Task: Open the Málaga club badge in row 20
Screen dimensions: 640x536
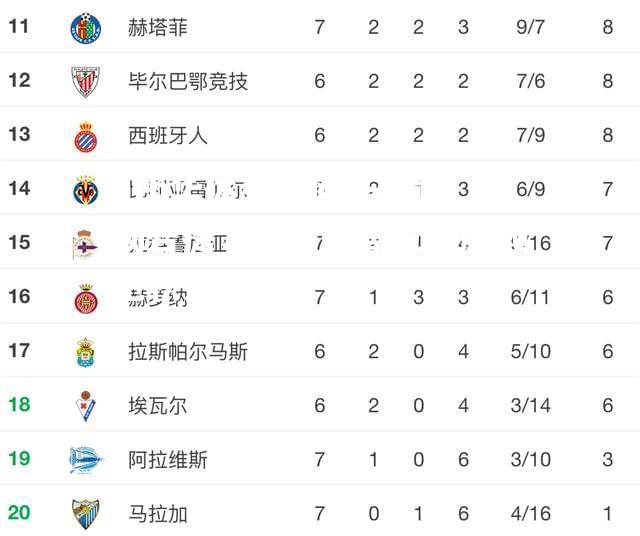Action: pos(86,514)
